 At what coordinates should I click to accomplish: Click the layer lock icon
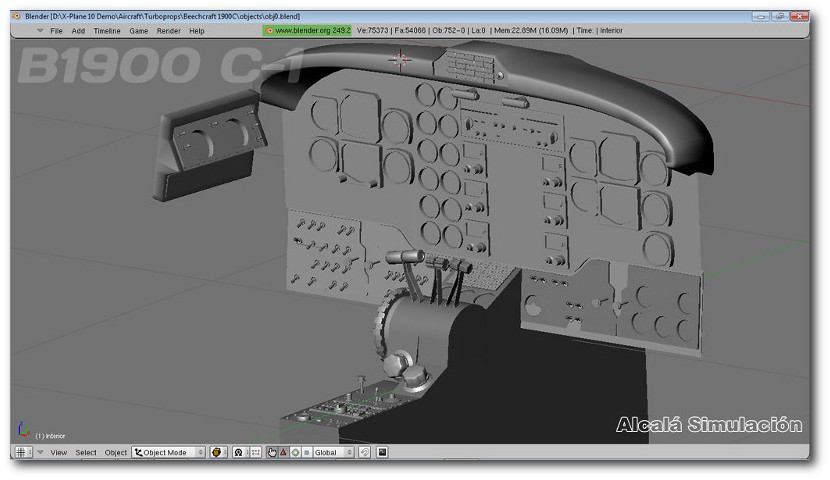click(365, 452)
